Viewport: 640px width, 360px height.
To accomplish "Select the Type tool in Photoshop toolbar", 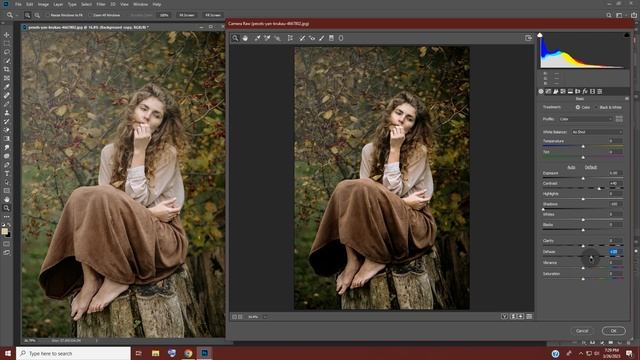I will (7, 174).
